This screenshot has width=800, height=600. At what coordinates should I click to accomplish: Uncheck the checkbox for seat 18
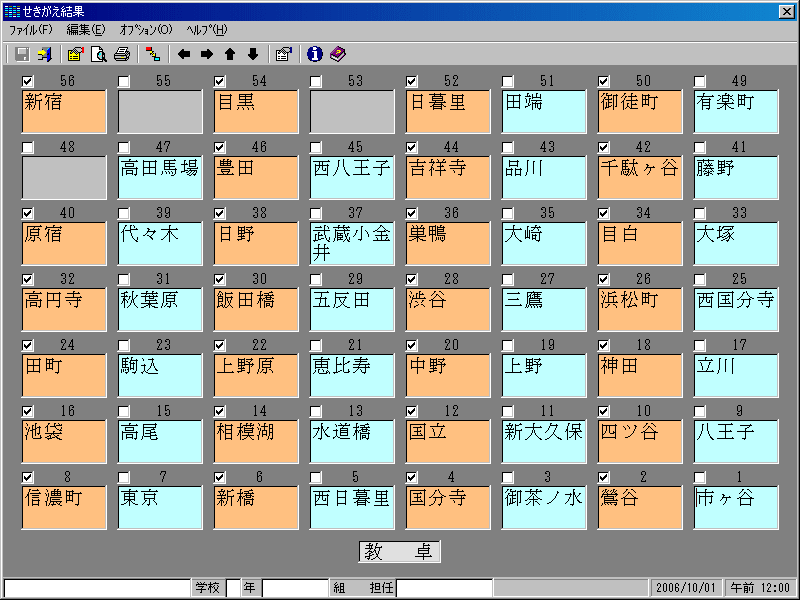tap(604, 345)
